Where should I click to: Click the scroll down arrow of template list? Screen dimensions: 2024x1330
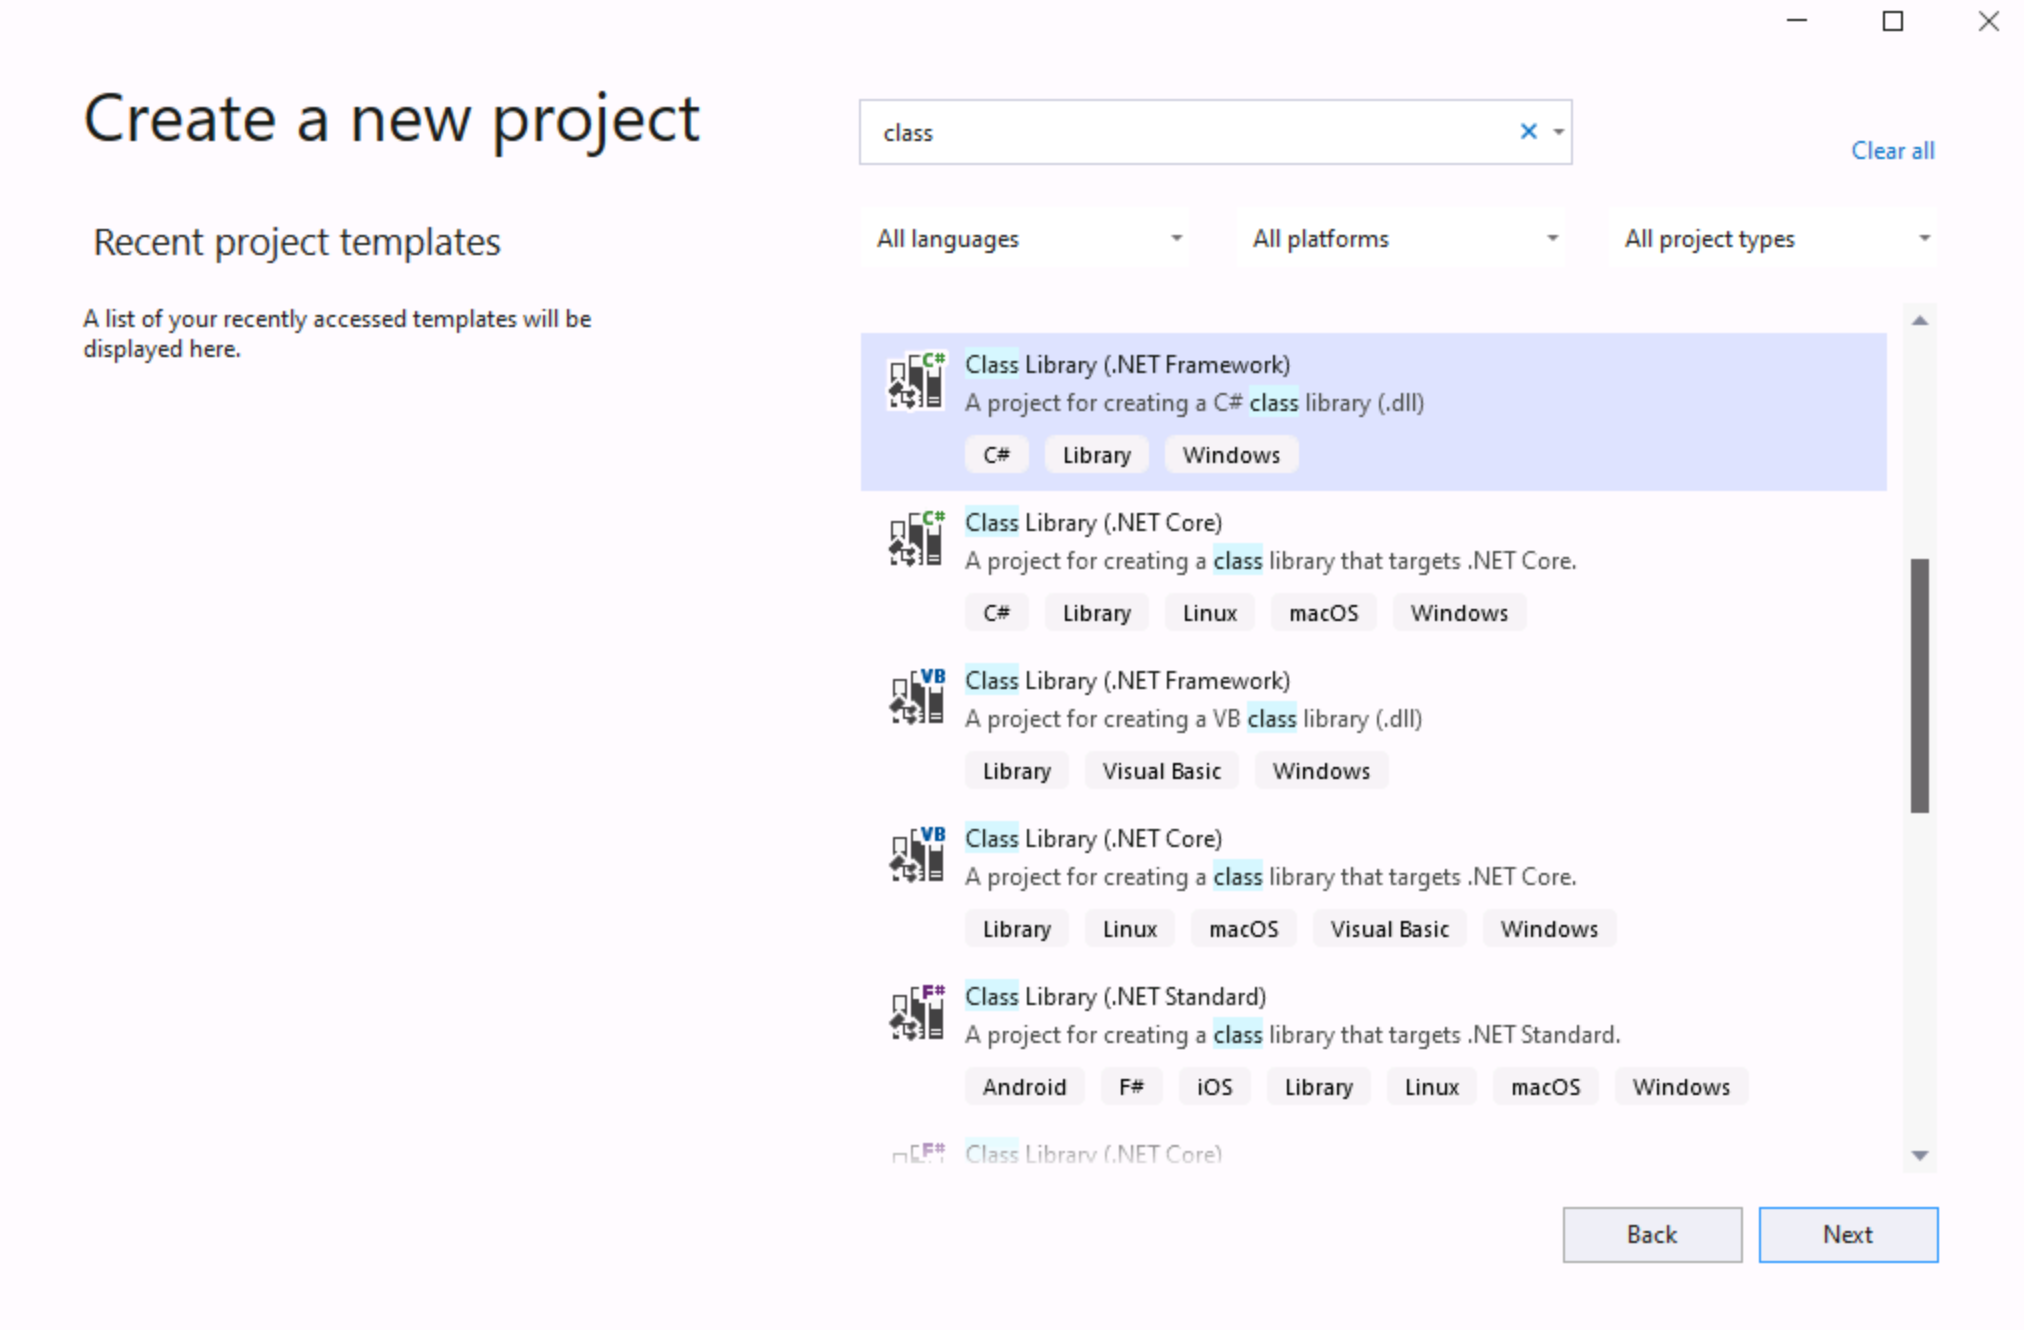click(x=1919, y=1155)
